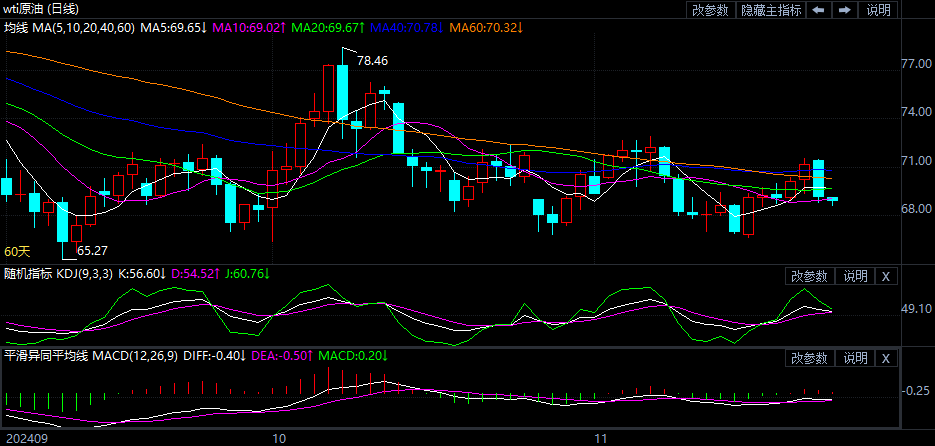Click the 77.00 price axis label
This screenshot has height=446, width=935.
pos(915,64)
